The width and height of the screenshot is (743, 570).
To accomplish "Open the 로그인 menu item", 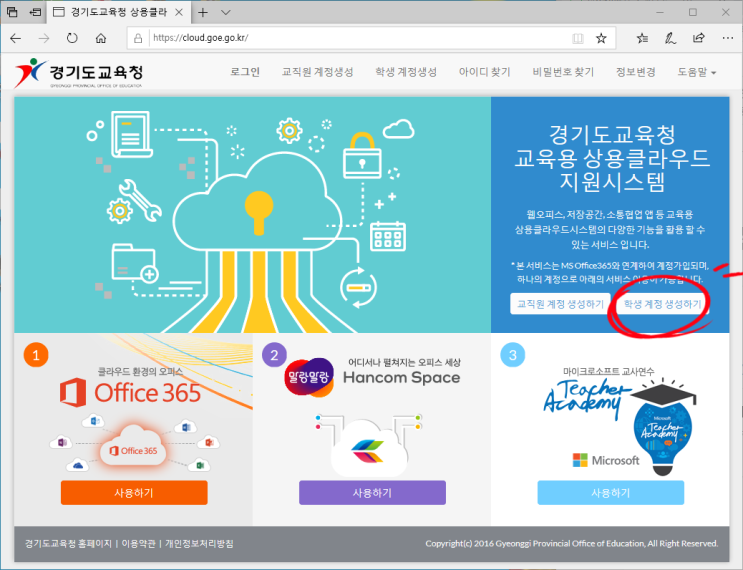I will [245, 72].
